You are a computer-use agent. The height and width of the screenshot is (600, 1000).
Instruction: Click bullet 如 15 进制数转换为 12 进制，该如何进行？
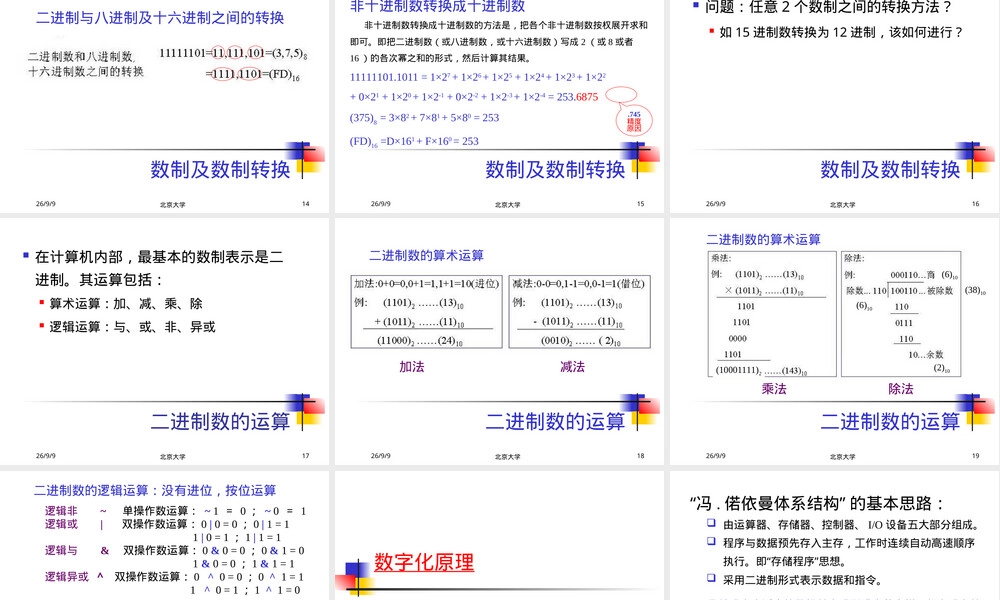(x=841, y=32)
